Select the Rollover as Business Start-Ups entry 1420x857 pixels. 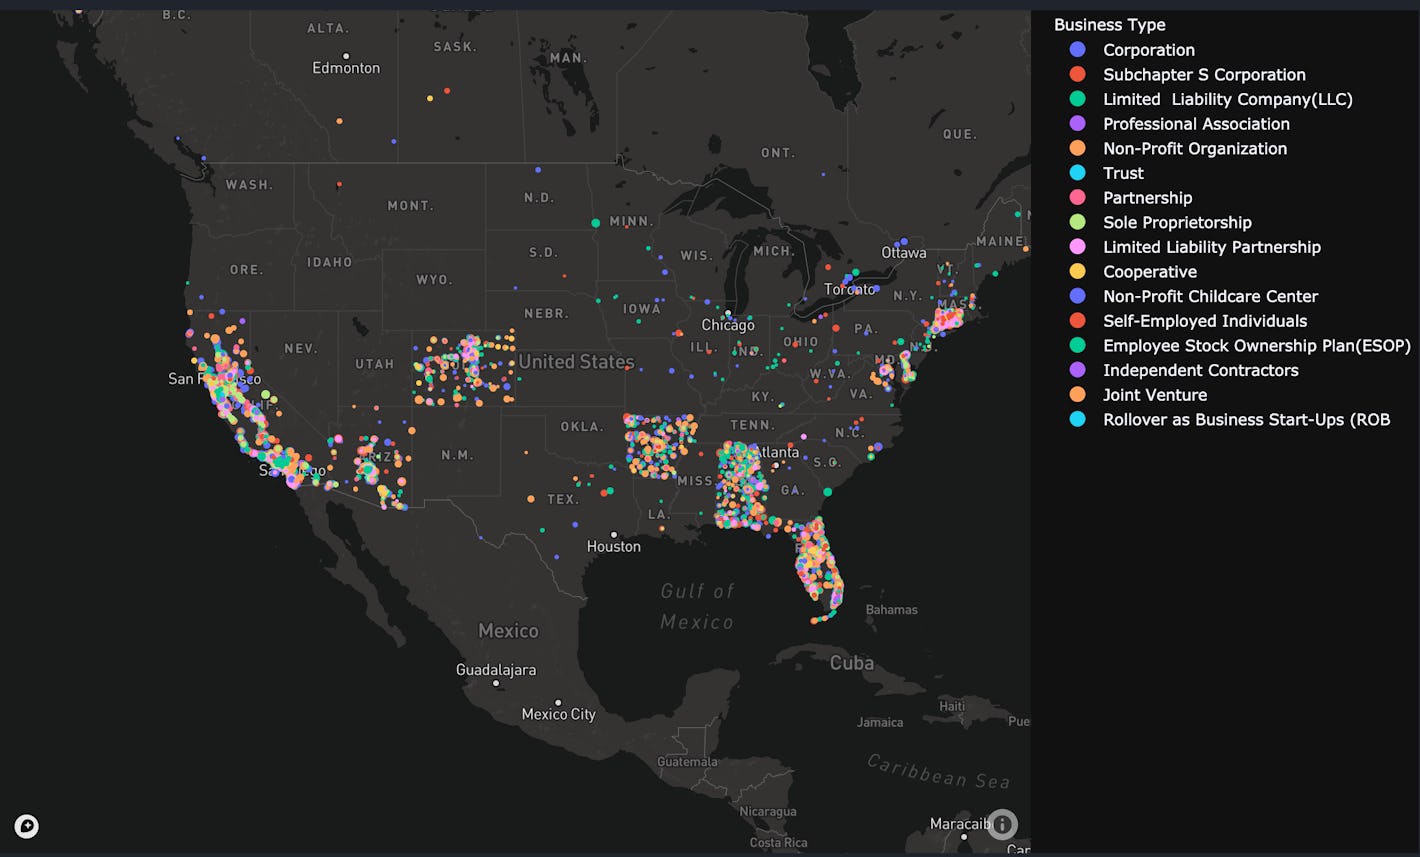(1246, 419)
